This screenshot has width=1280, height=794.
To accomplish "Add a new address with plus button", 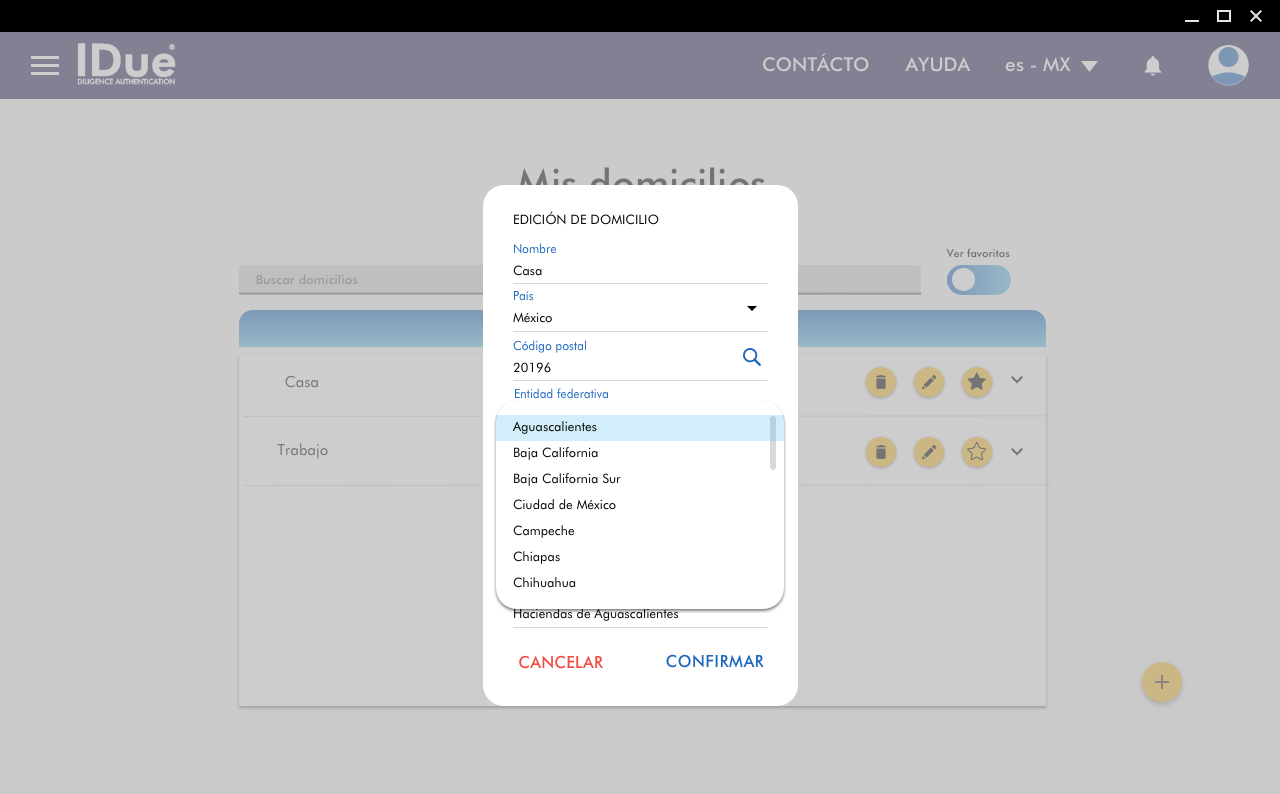I will 1161,682.
